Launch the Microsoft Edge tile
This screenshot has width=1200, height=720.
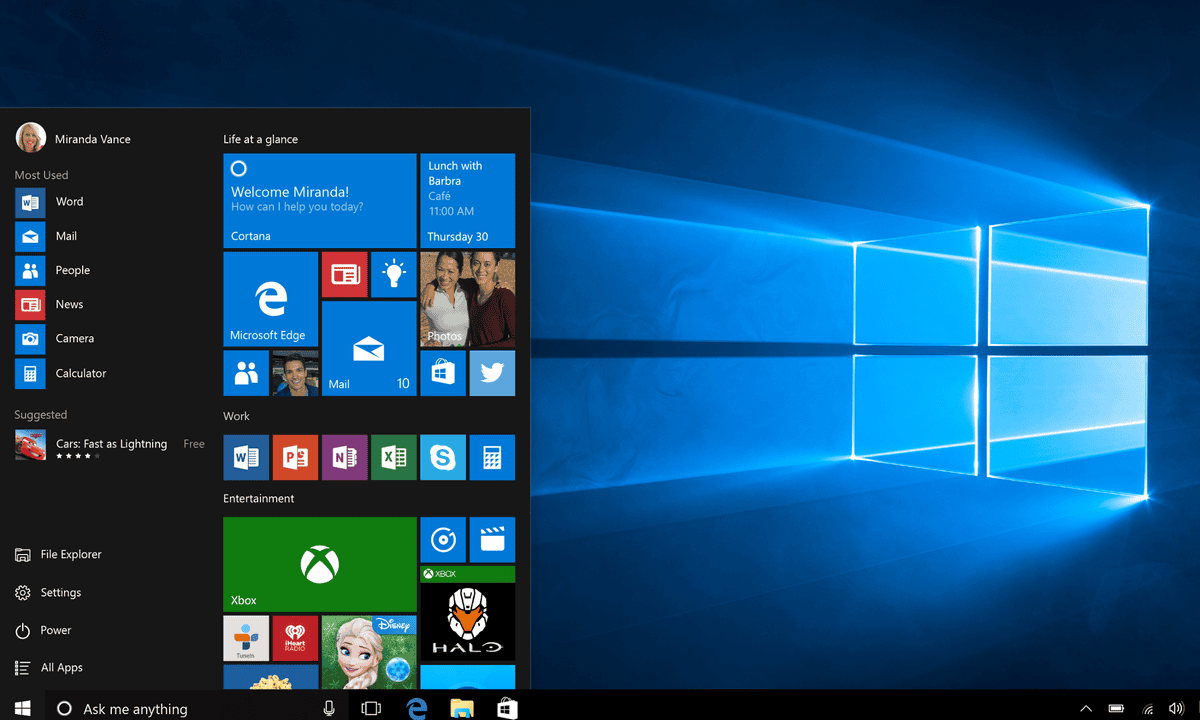(270, 298)
